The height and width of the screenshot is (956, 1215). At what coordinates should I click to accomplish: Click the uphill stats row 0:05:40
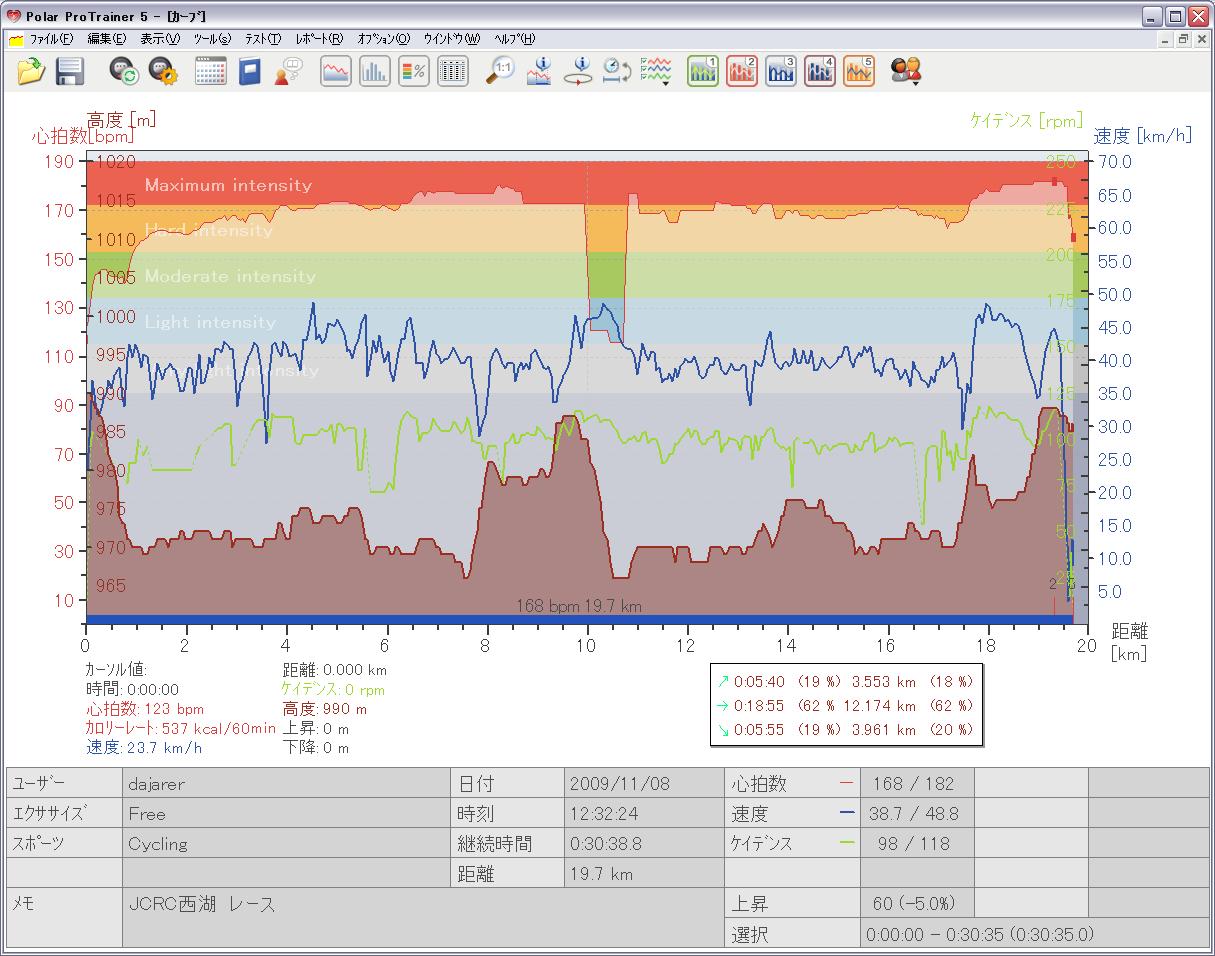845,680
